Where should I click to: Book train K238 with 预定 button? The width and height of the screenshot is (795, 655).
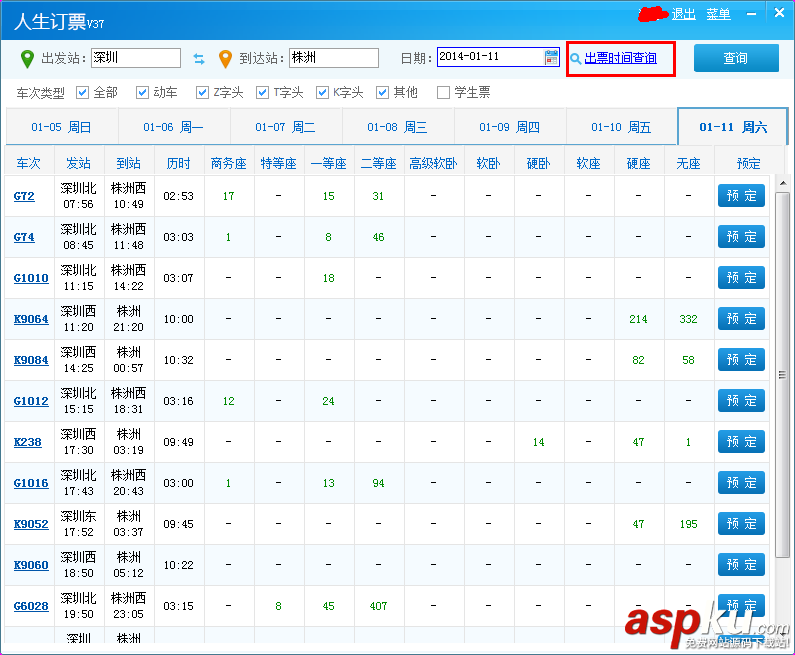pos(741,442)
